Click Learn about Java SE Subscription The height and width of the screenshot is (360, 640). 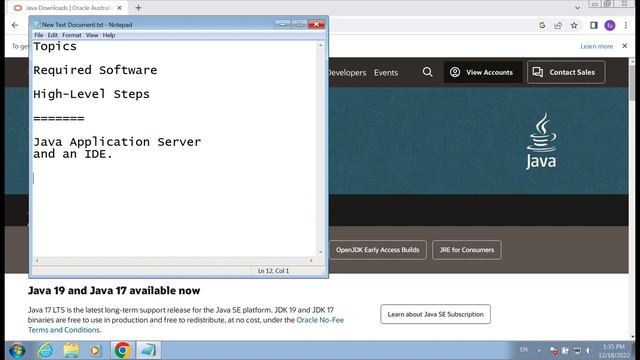click(x=436, y=314)
